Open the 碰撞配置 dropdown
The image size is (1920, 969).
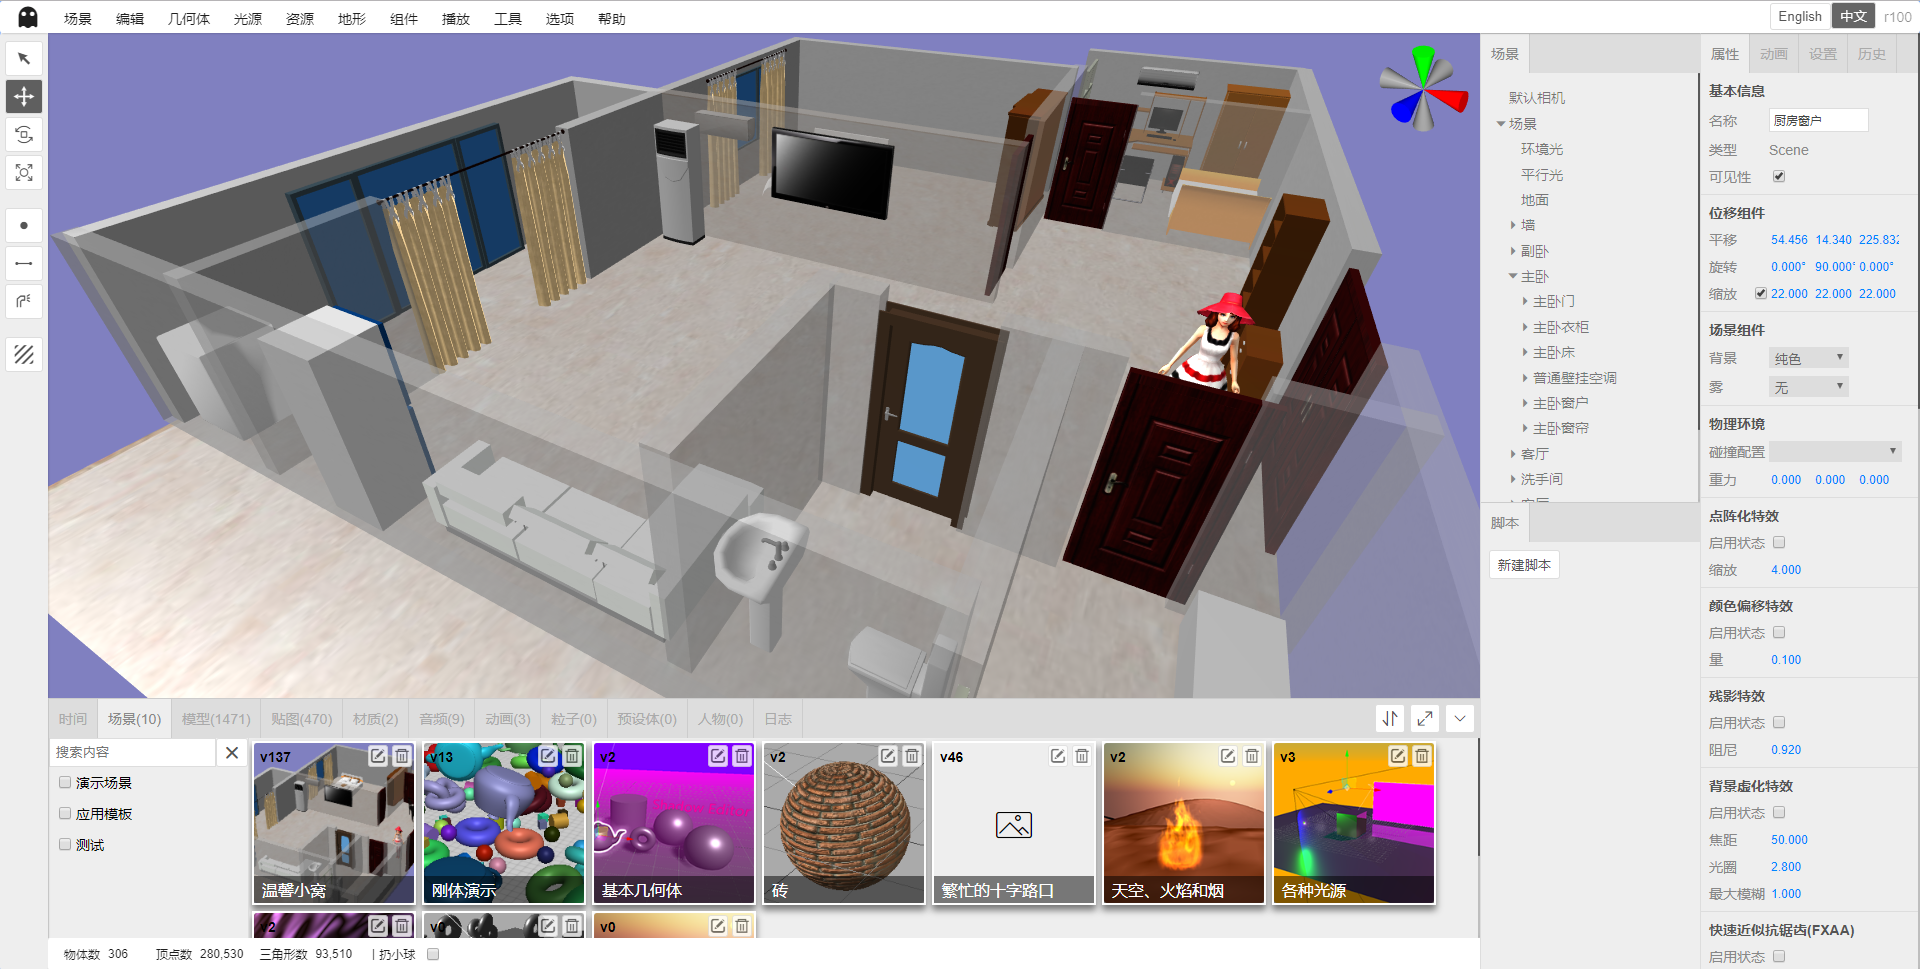coord(1835,451)
